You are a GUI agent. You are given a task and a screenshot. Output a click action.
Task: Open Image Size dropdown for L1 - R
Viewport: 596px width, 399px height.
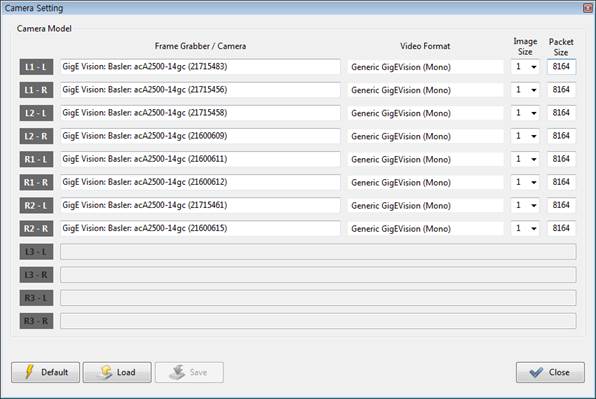click(x=525, y=90)
